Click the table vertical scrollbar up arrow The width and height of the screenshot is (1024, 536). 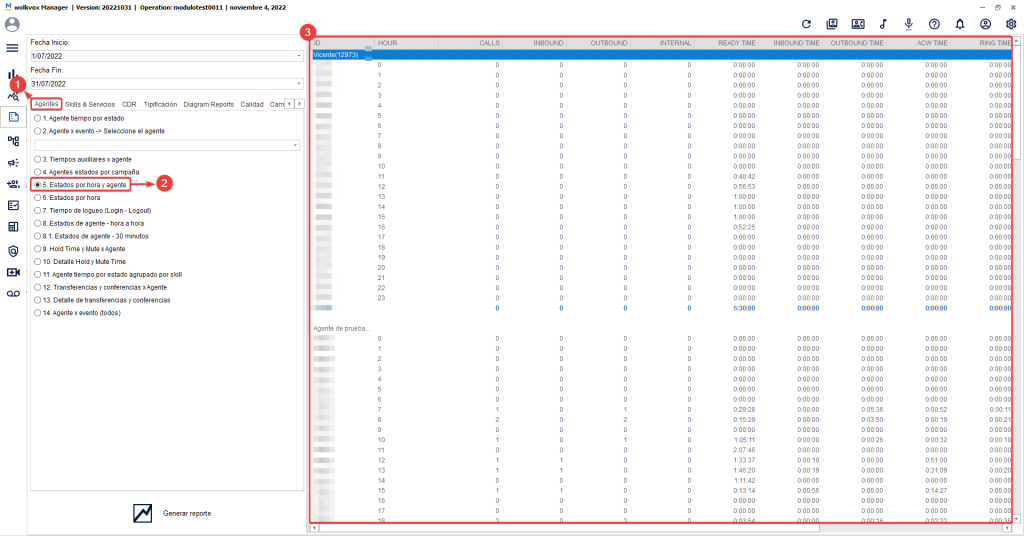coord(1016,42)
